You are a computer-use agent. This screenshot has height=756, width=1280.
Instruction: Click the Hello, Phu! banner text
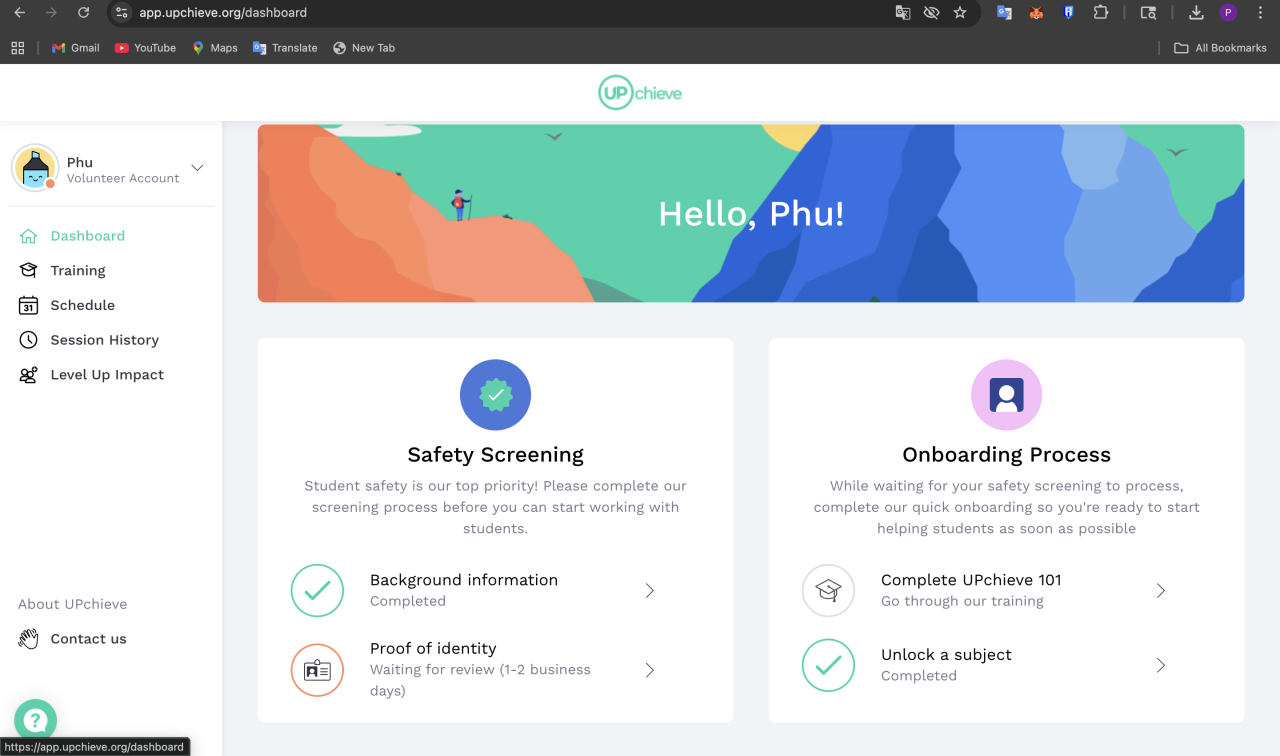(751, 214)
